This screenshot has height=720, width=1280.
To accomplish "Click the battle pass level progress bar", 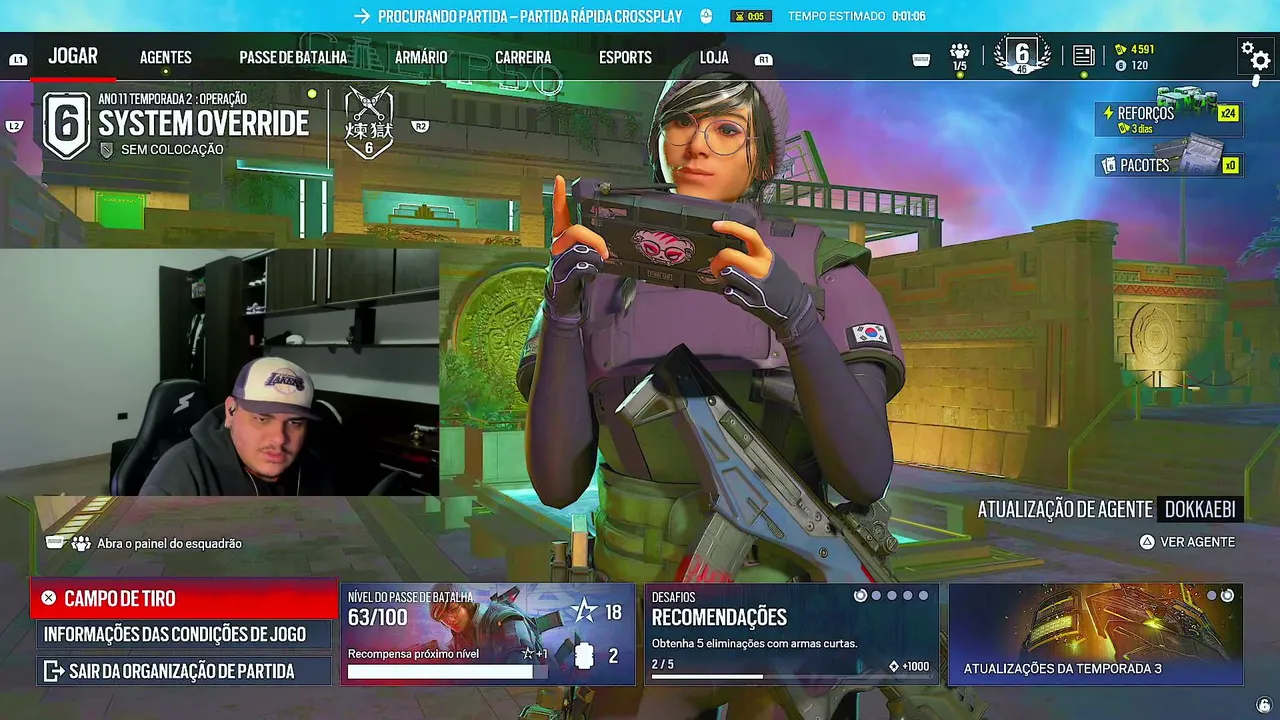I will pyautogui.click(x=447, y=672).
